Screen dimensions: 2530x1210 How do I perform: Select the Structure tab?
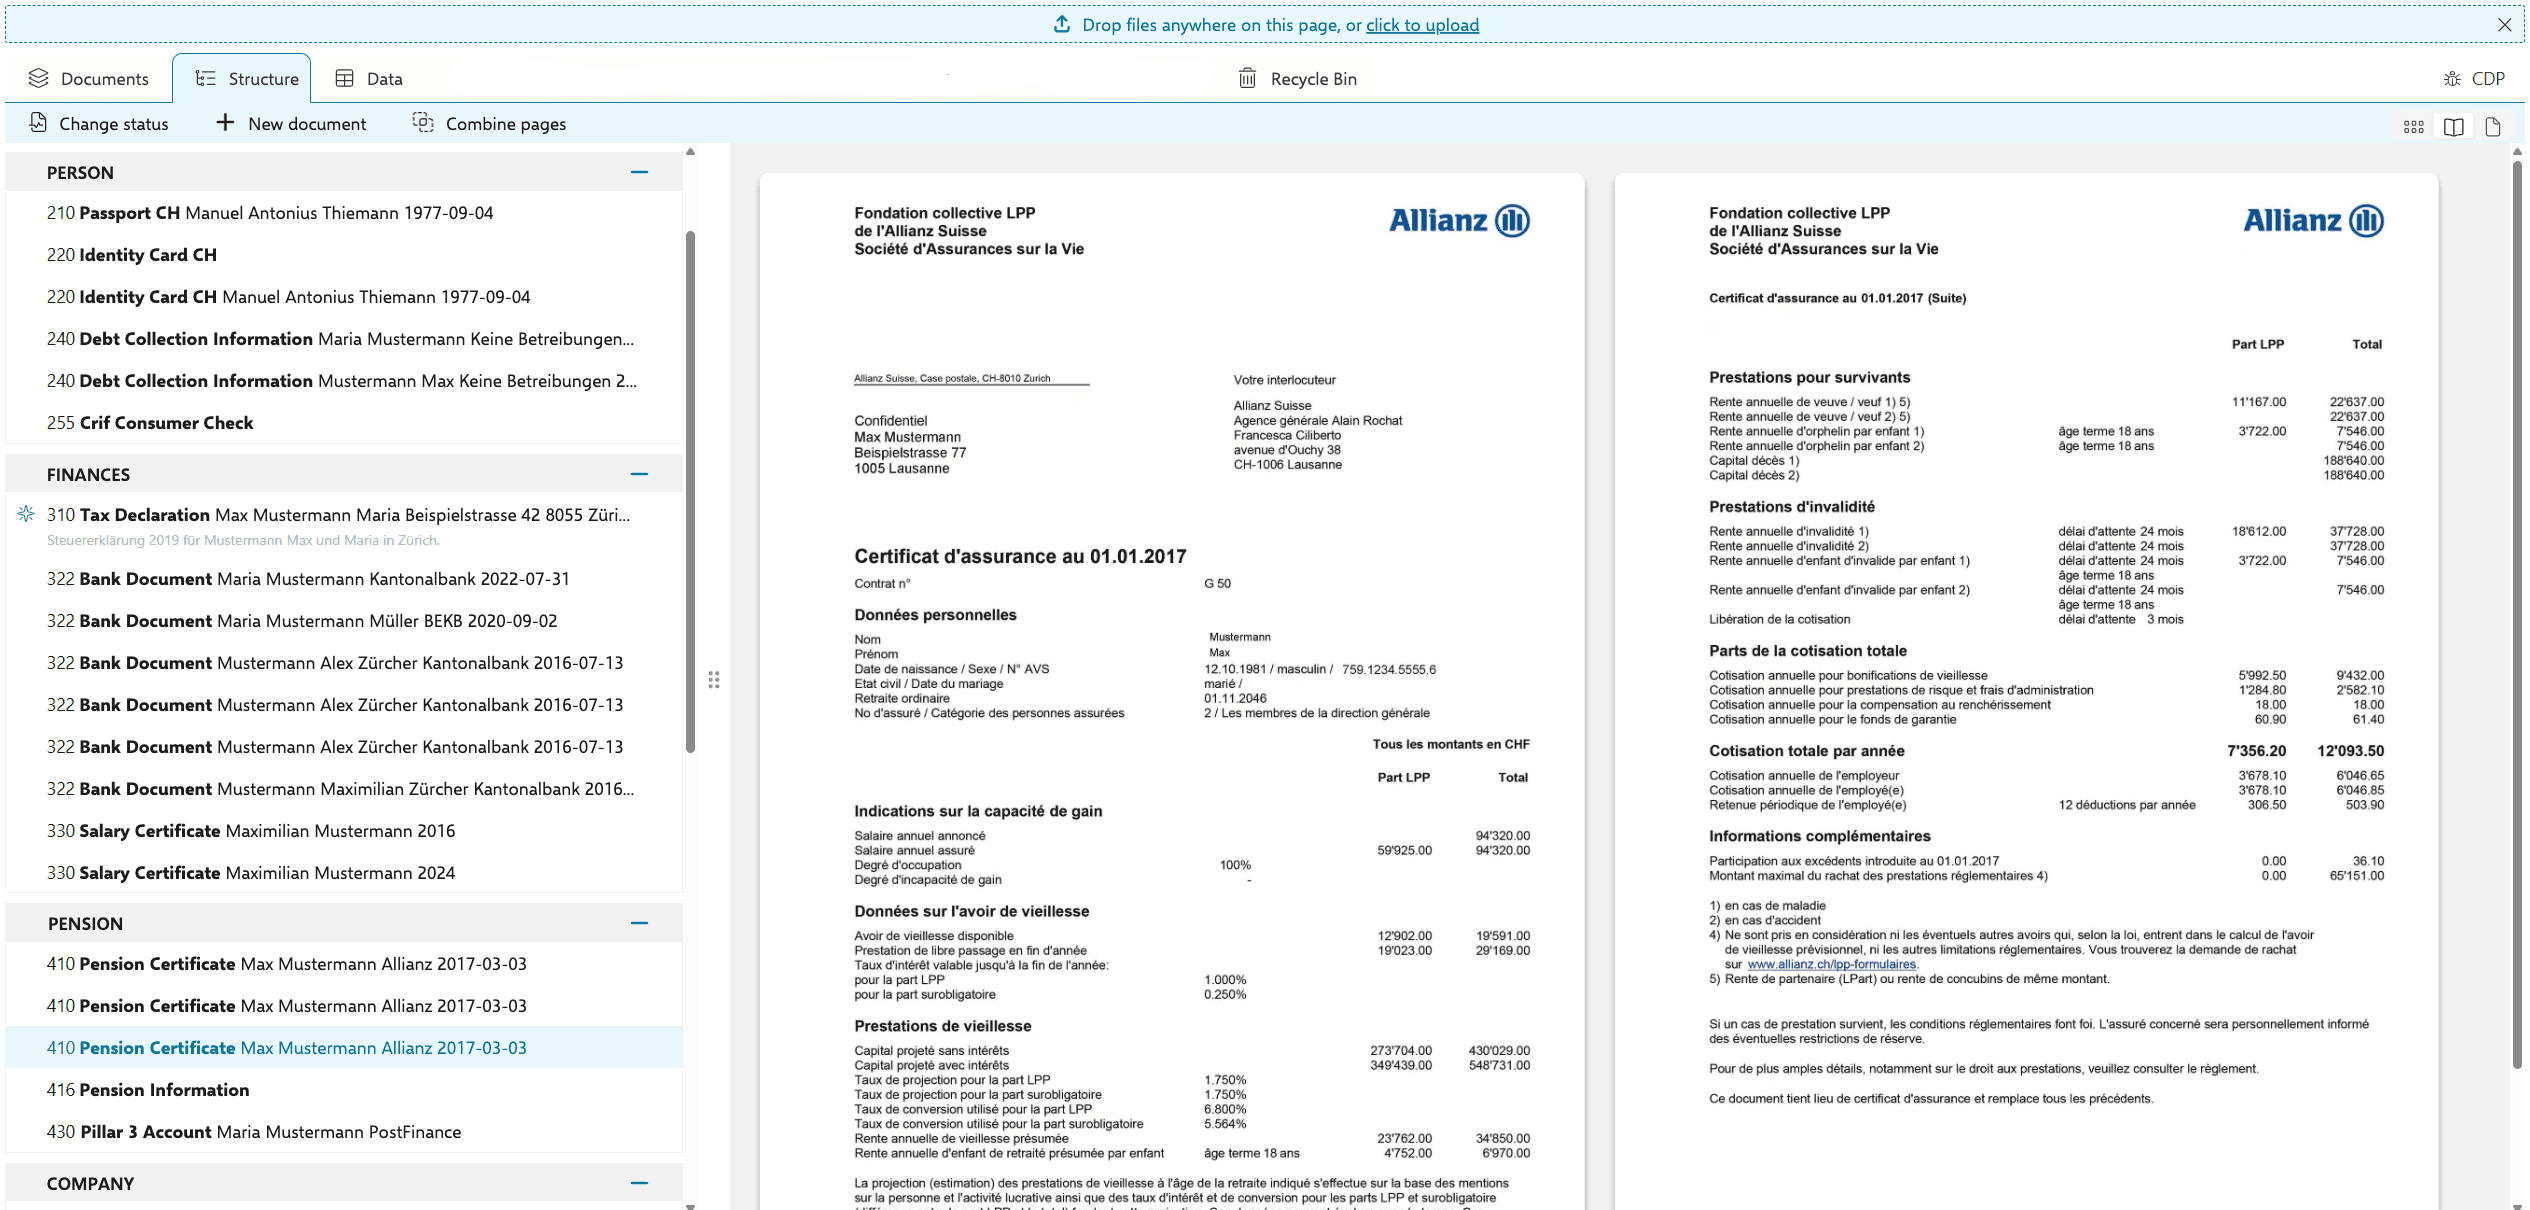pyautogui.click(x=242, y=78)
